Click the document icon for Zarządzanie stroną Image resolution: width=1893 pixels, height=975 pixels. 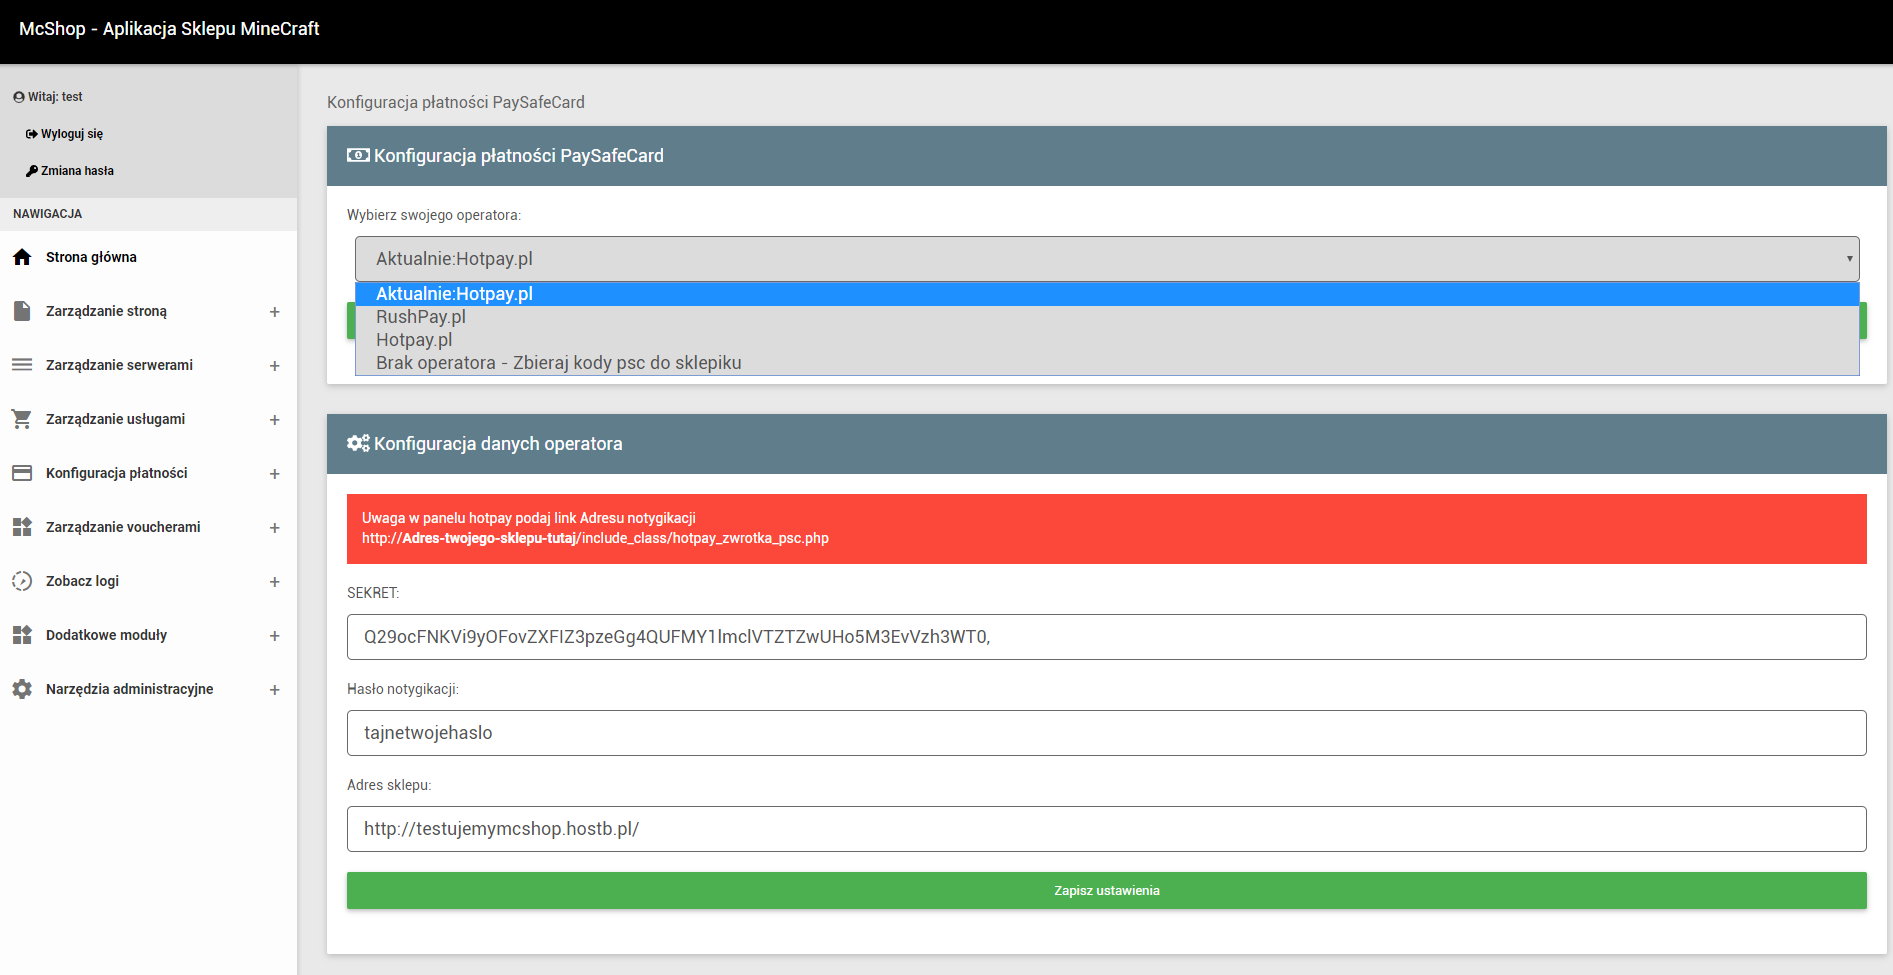tap(22, 311)
